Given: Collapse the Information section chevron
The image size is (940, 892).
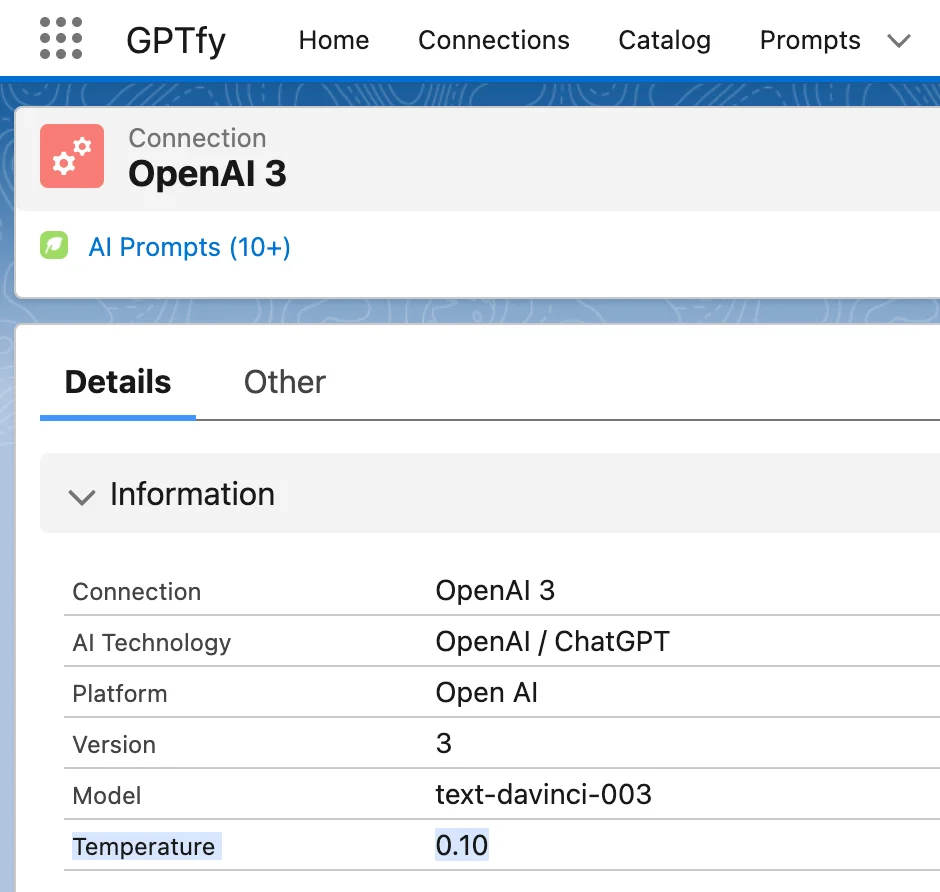Looking at the screenshot, I should pos(81,496).
